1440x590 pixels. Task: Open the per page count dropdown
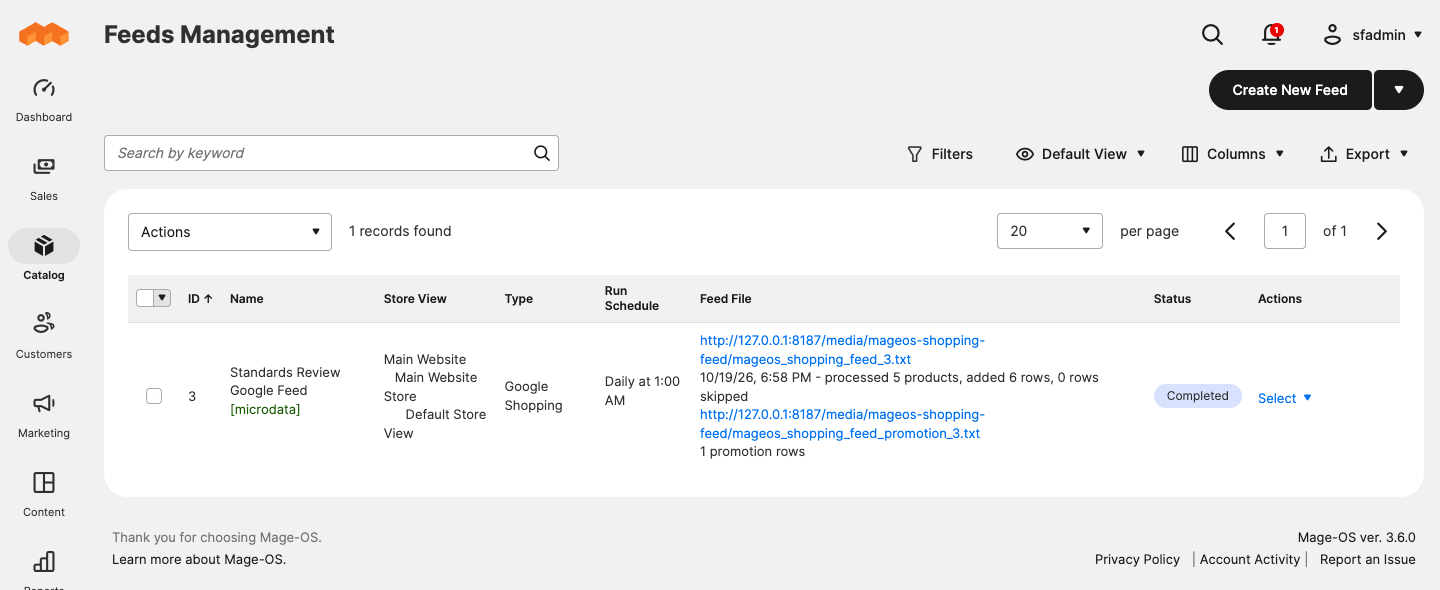point(1050,231)
